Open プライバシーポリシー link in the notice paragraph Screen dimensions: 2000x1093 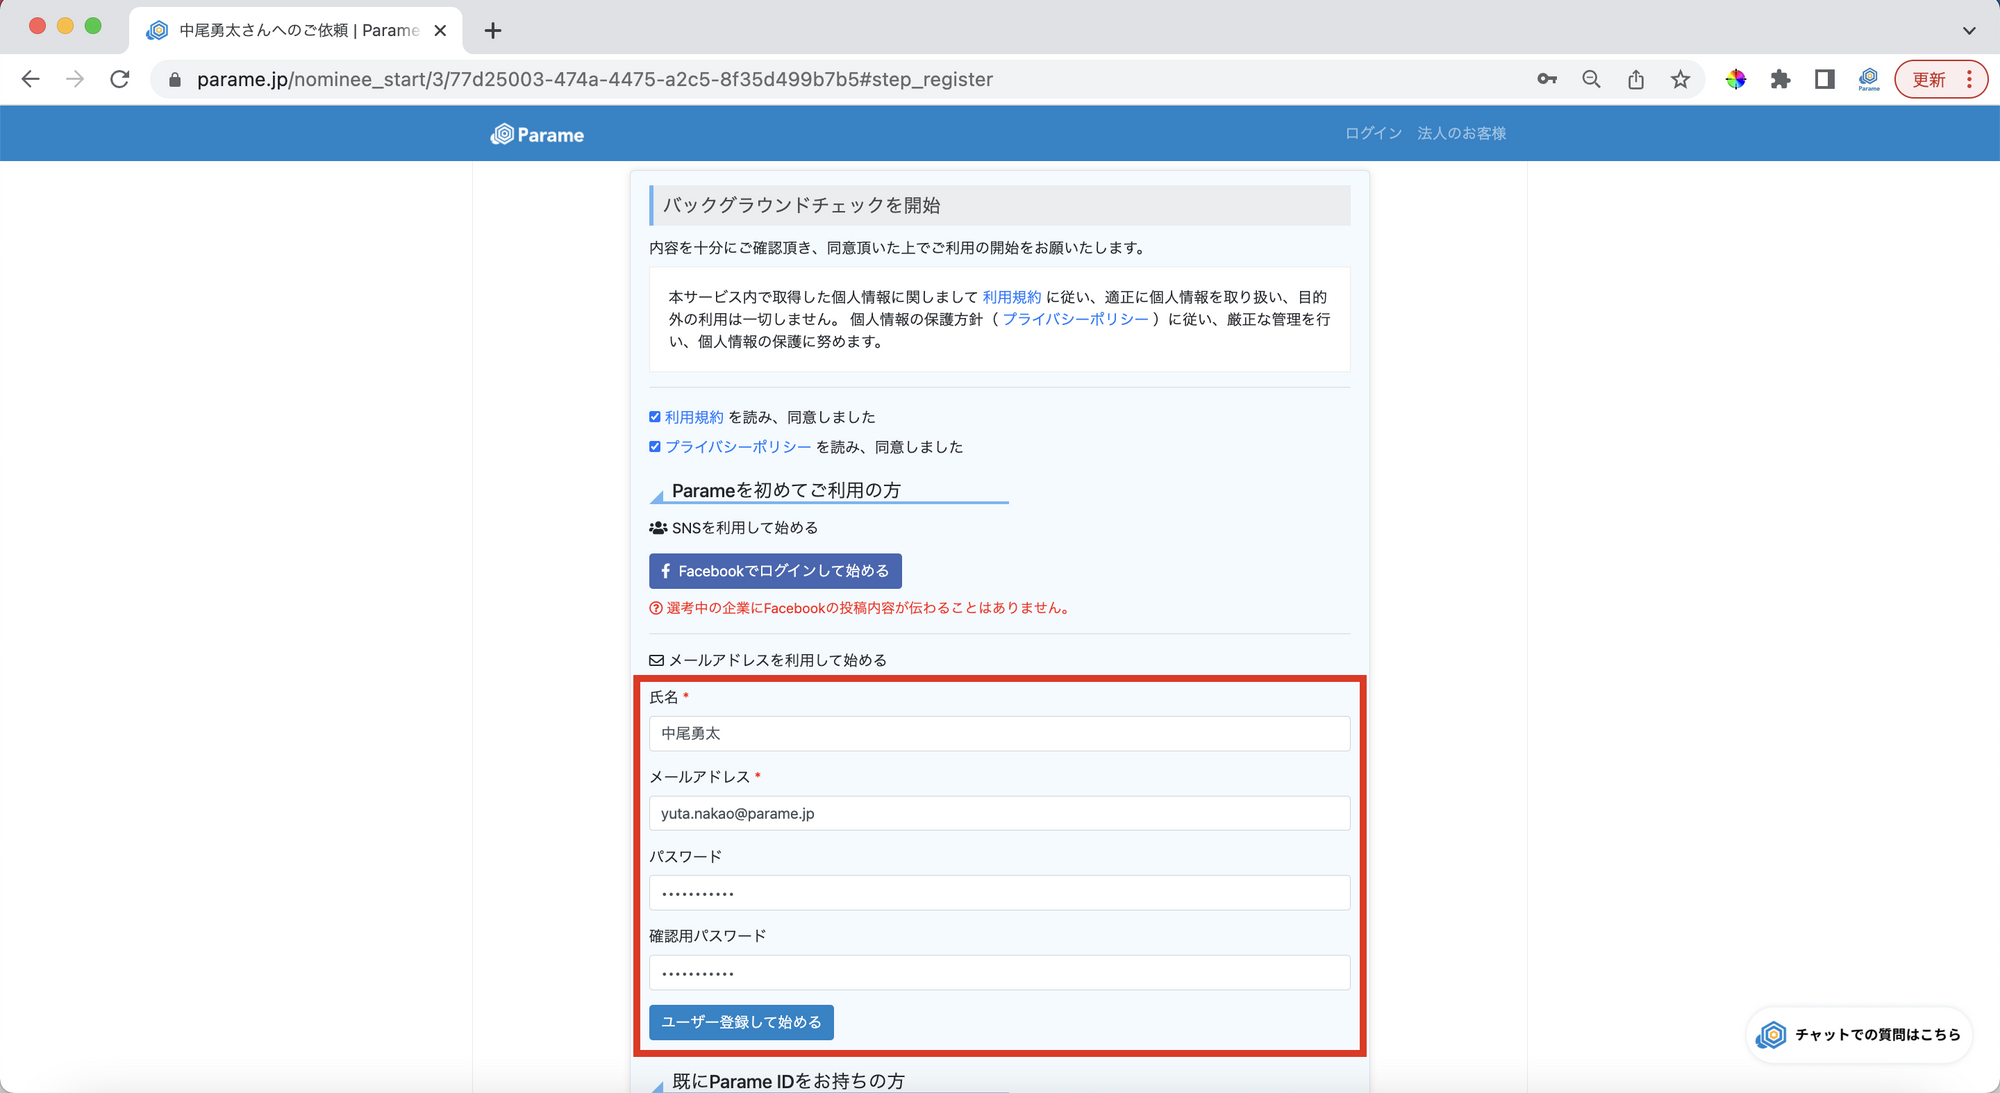pos(1075,319)
